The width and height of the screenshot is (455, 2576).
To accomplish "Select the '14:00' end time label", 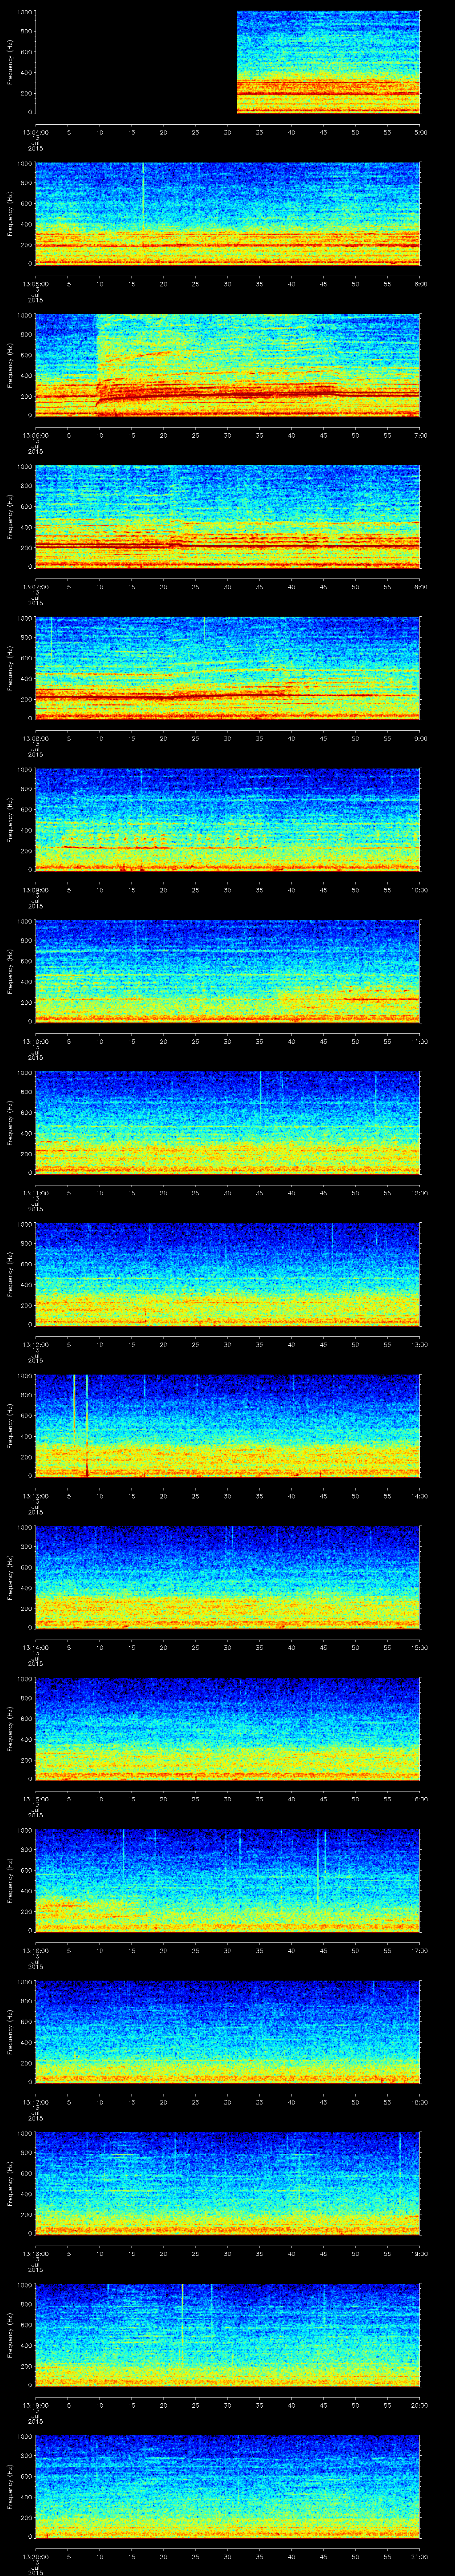I will [x=420, y=1496].
